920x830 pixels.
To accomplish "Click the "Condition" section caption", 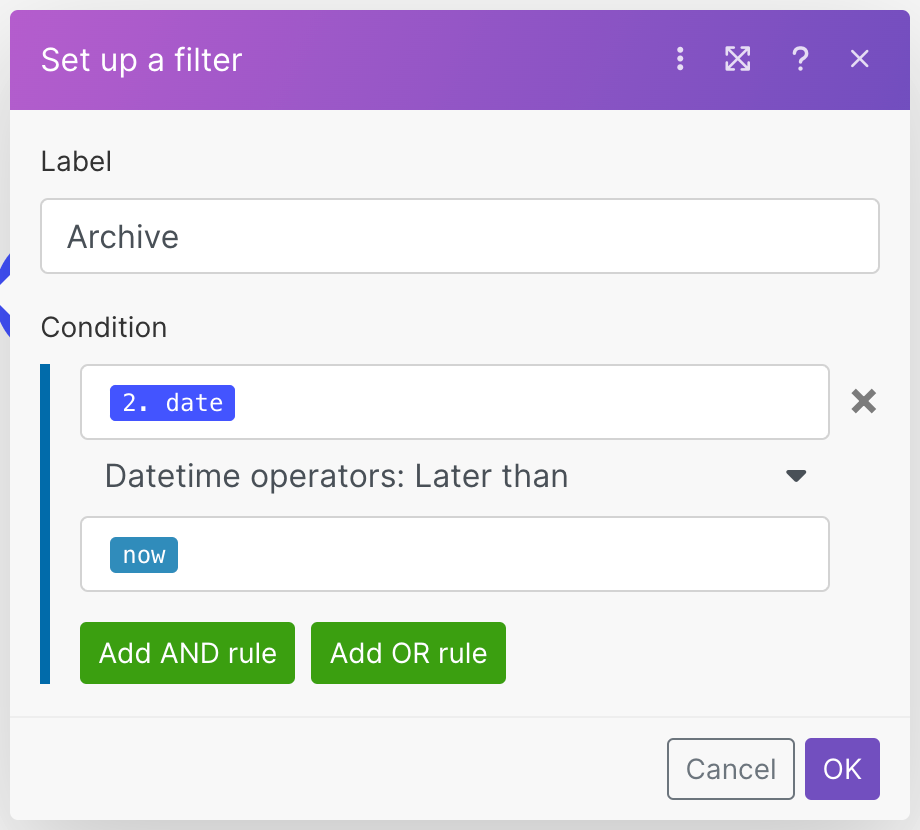I will (x=104, y=327).
